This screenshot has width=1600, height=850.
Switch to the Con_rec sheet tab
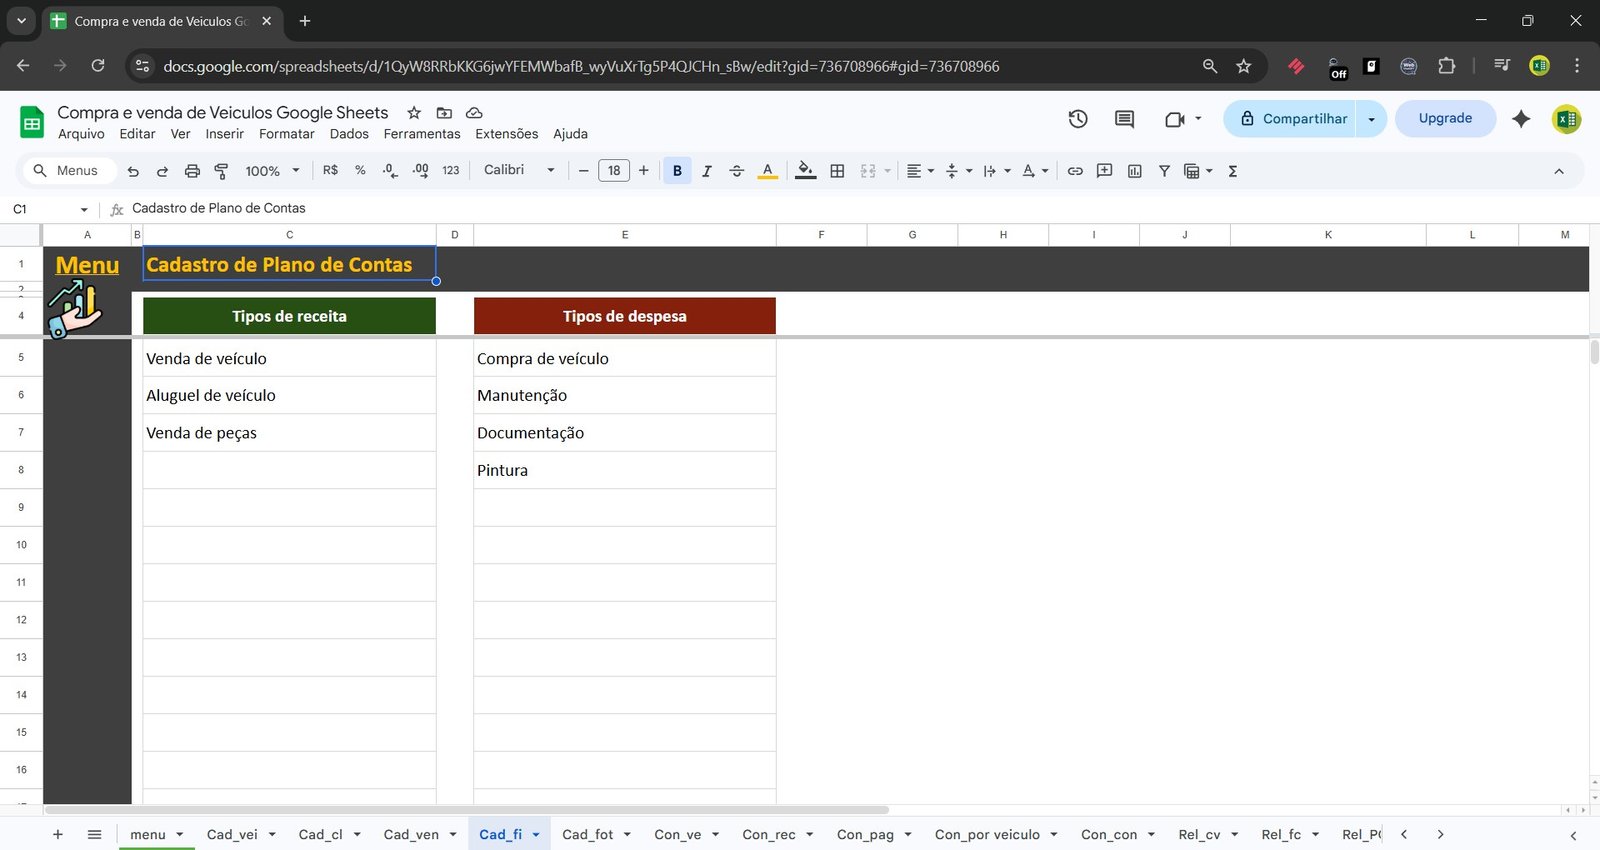[768, 834]
